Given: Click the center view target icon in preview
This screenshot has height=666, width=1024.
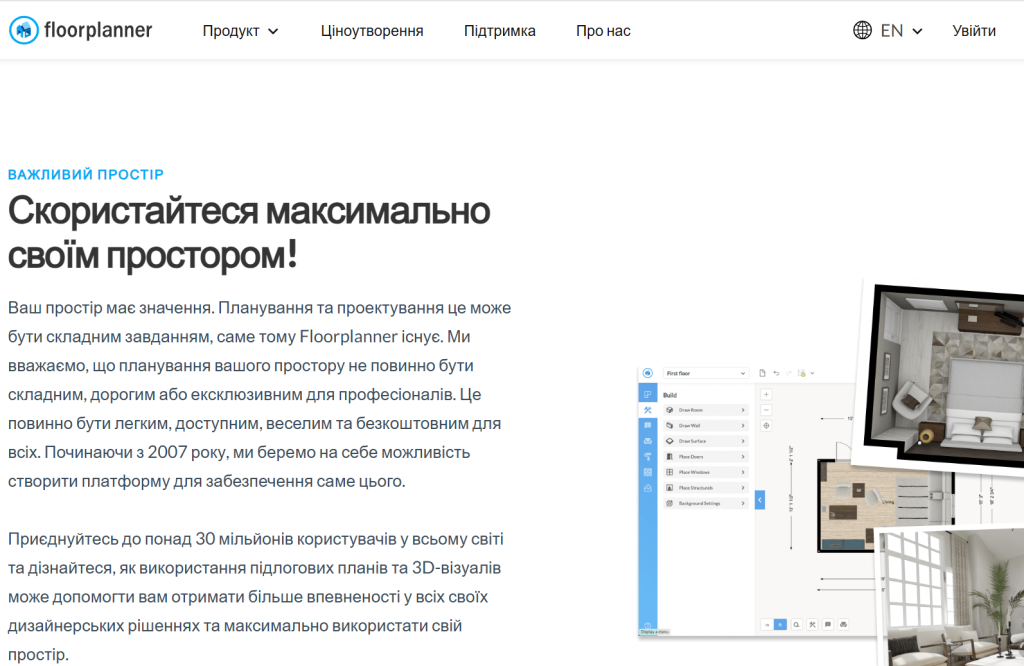Looking at the screenshot, I should point(766,426).
